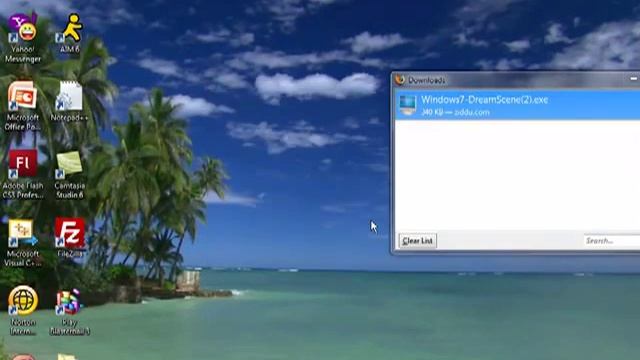The image size is (640, 360).
Task: Click the Downloads window title text
Action: 427,80
